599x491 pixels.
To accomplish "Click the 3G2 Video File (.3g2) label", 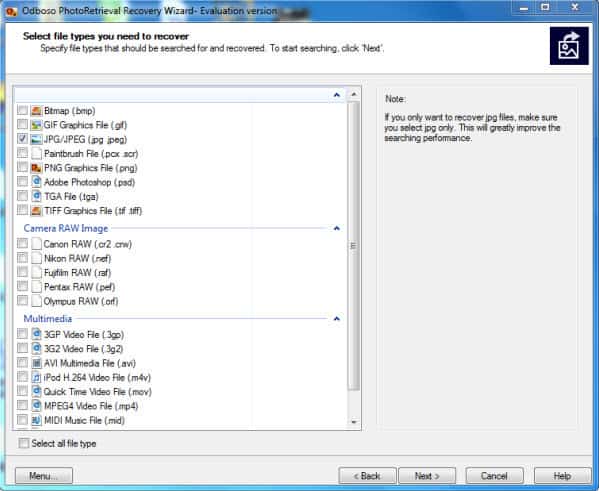I will tap(83, 348).
